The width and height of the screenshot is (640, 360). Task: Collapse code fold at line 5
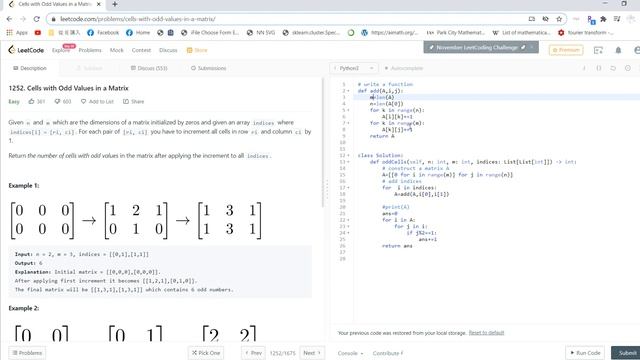pyautogui.click(x=348, y=110)
